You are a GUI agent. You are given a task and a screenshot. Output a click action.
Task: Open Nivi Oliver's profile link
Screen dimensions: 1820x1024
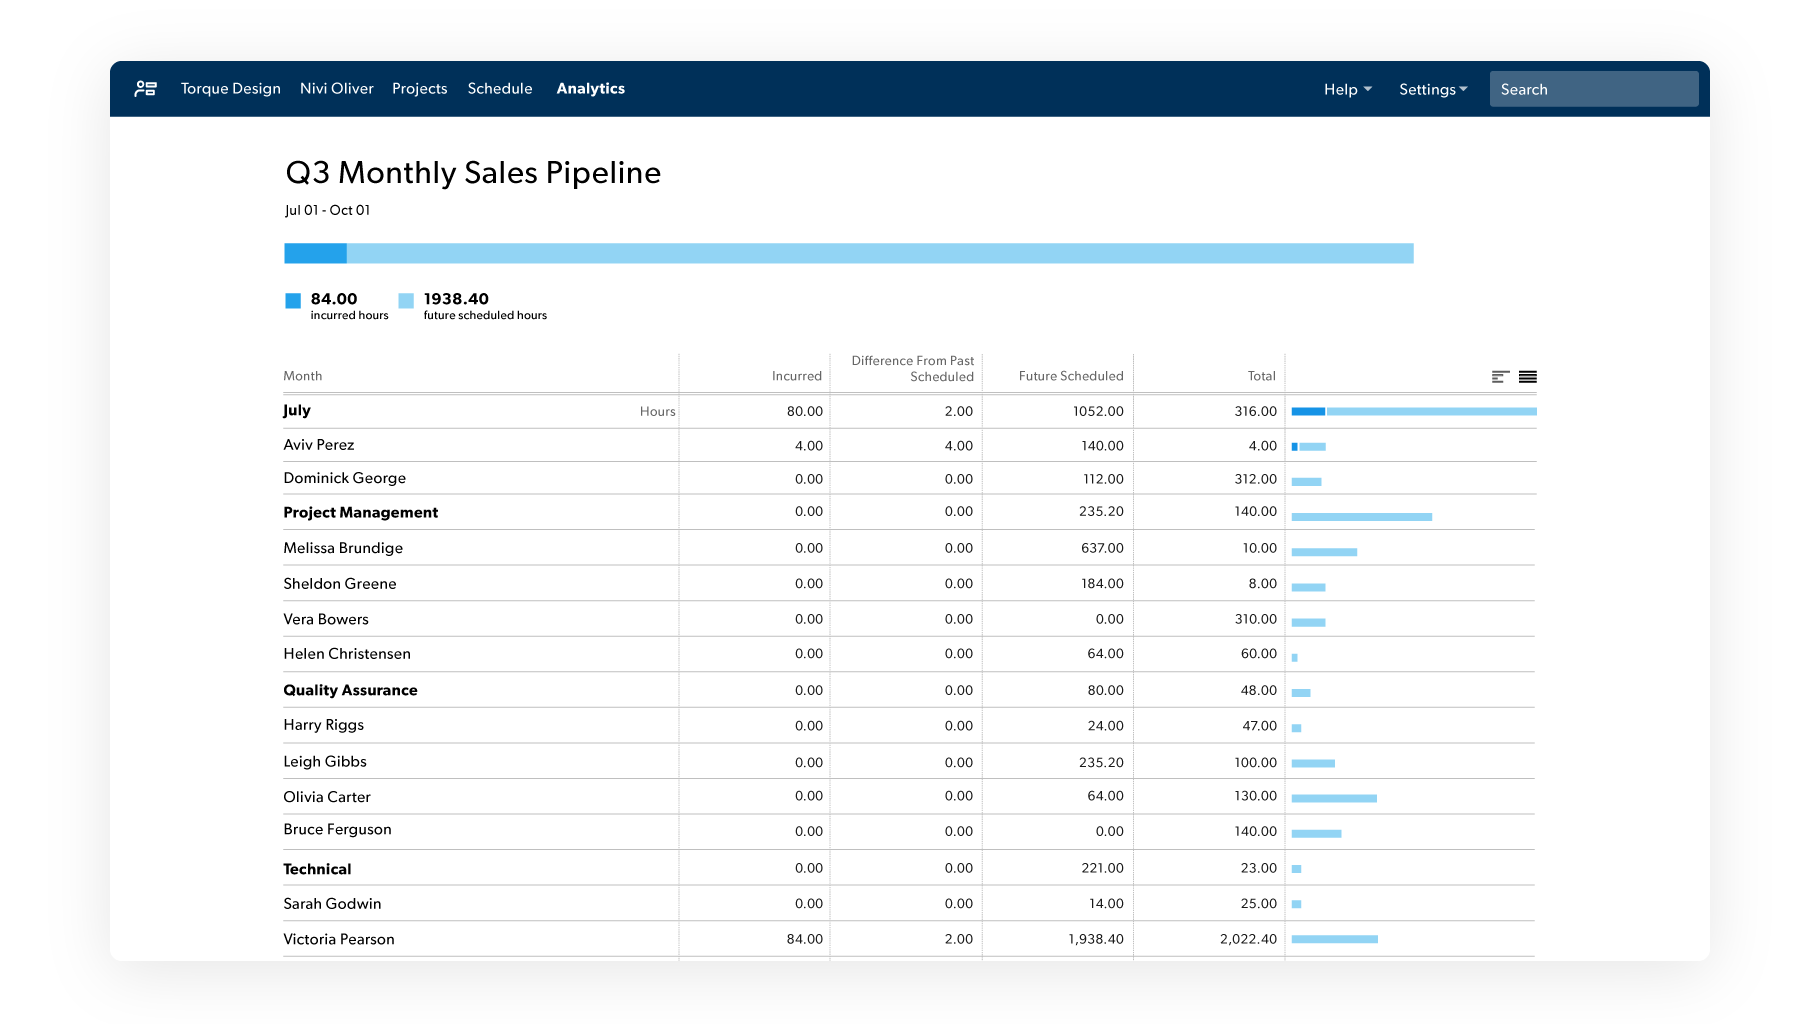pyautogui.click(x=336, y=89)
